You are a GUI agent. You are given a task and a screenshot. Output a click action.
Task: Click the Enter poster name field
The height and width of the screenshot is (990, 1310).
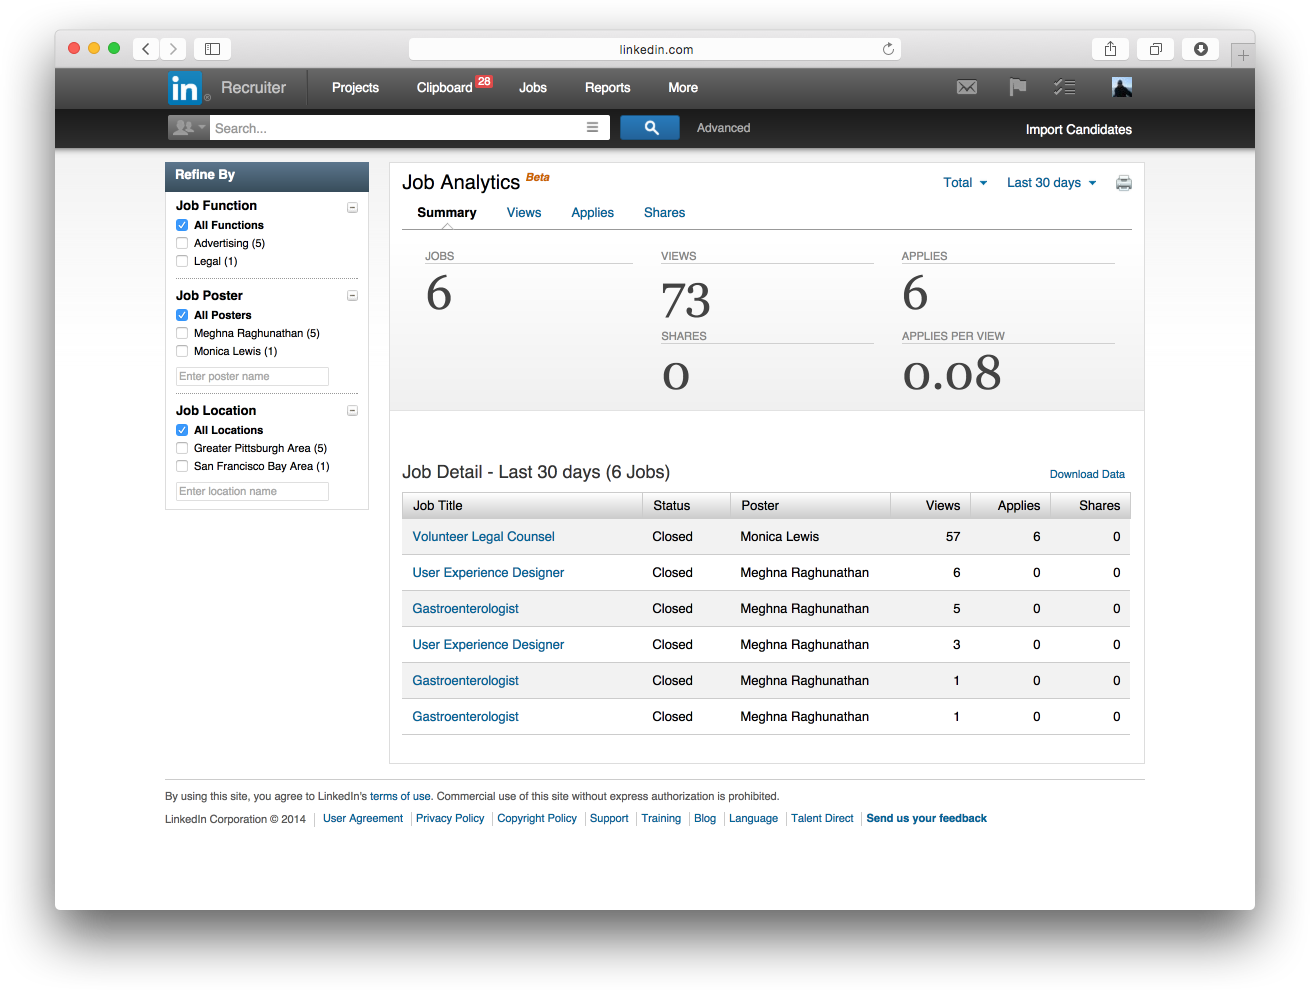252,377
